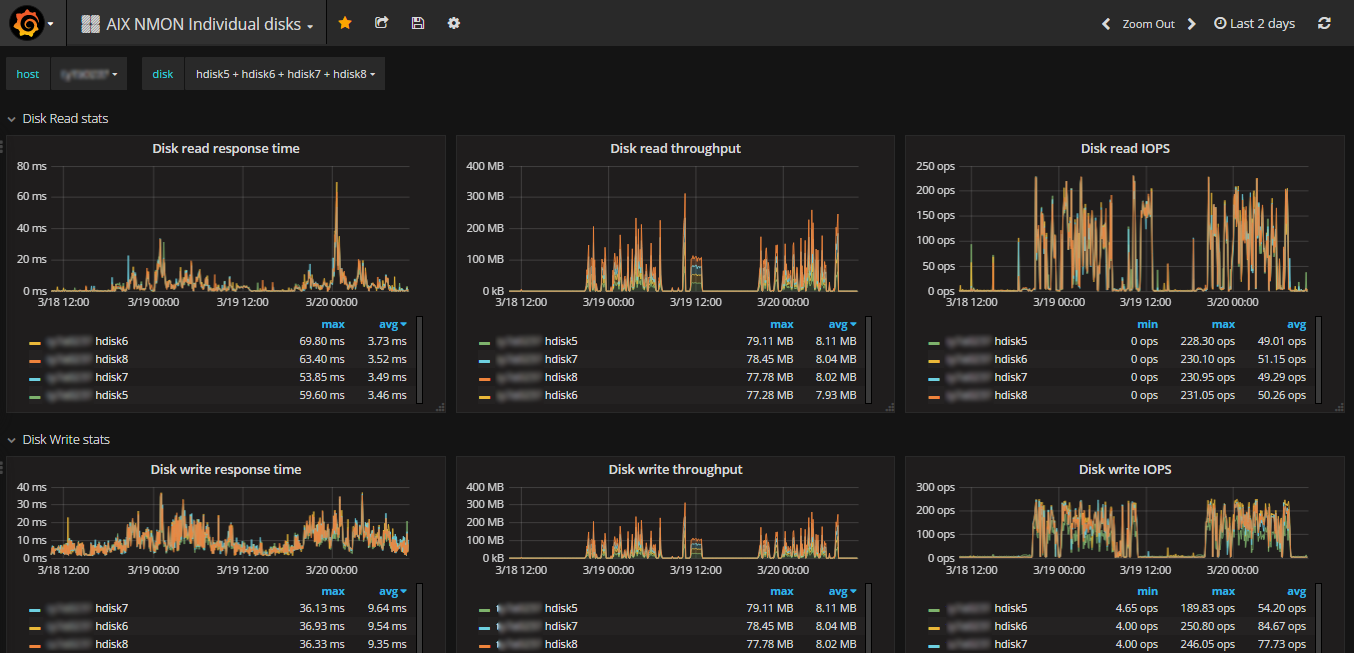
Task: Toggle hdisk5 series in Disk read IOPS legend
Action: (1010, 341)
